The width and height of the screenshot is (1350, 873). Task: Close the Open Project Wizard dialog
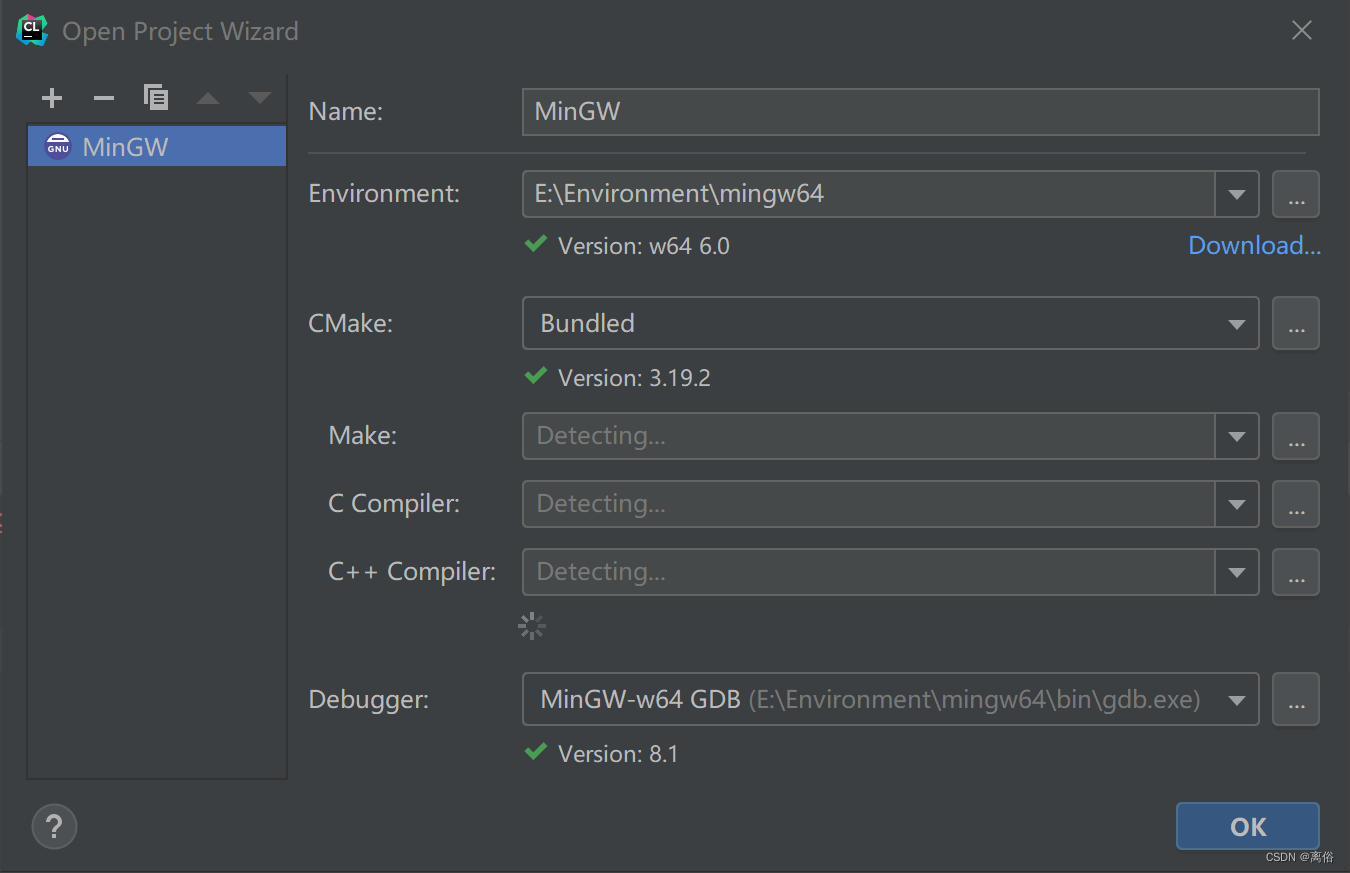(x=1302, y=31)
